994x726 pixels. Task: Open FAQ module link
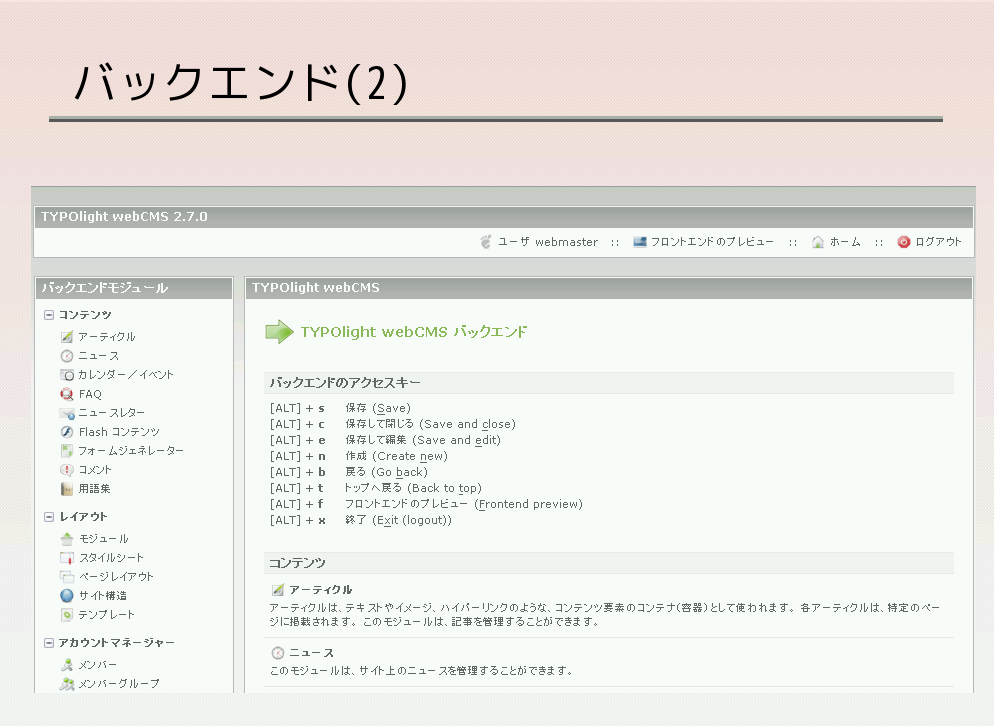[x=90, y=394]
